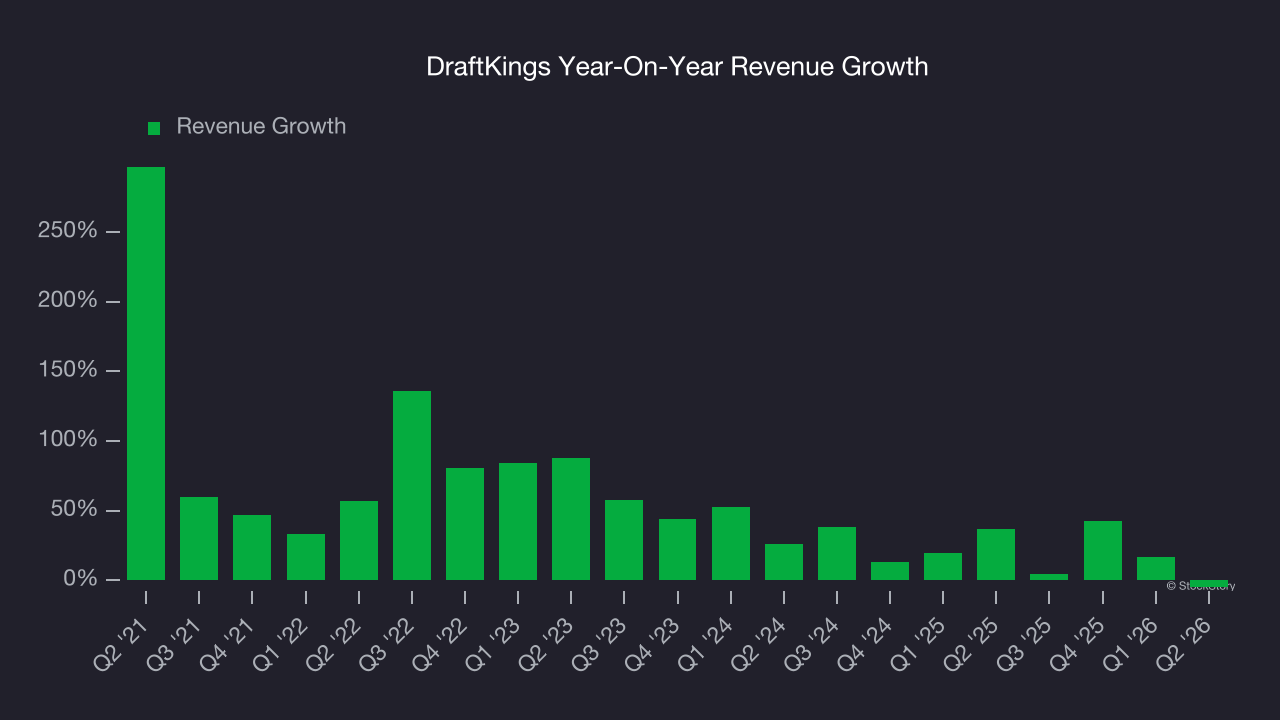Click the Q4 '24 x-axis label
The height and width of the screenshot is (720, 1280).
pos(866,645)
